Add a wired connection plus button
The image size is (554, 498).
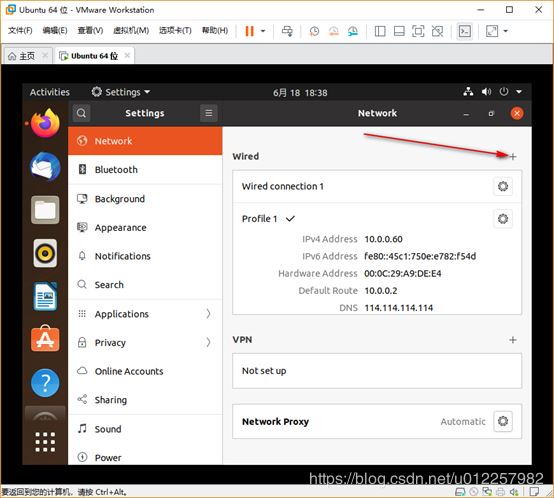[x=513, y=156]
